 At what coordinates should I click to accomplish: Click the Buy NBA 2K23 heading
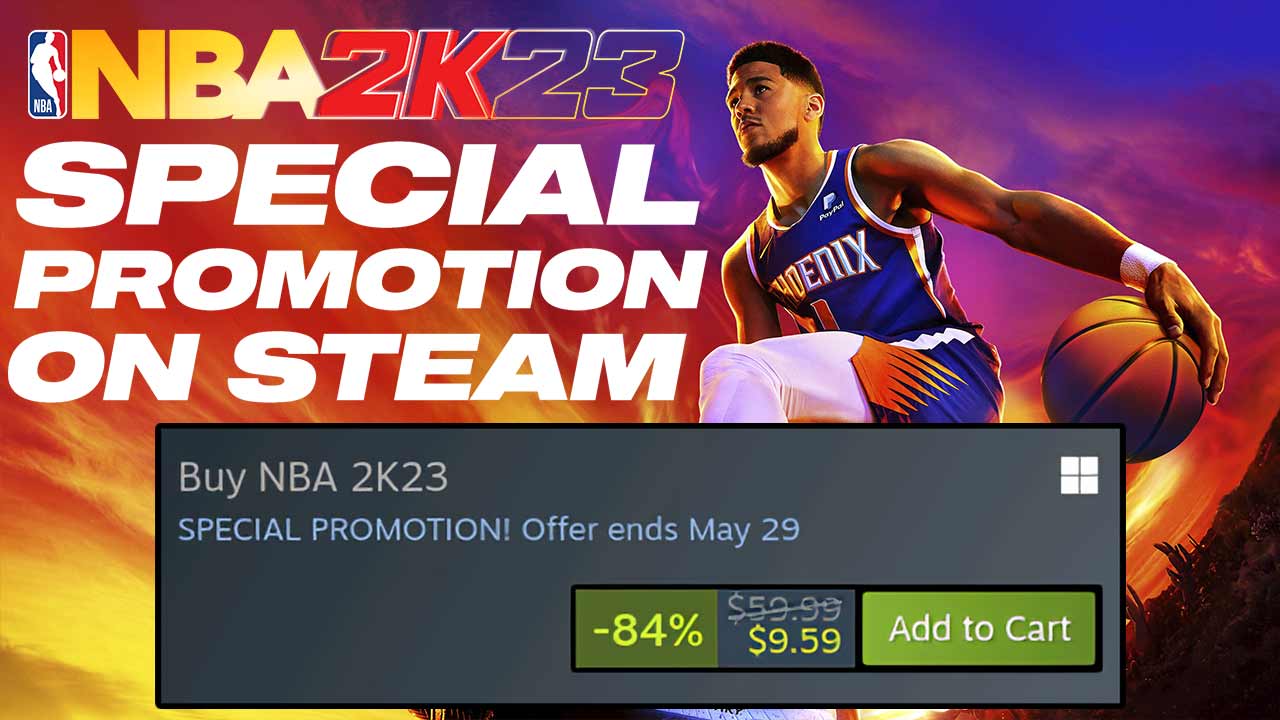pyautogui.click(x=313, y=478)
